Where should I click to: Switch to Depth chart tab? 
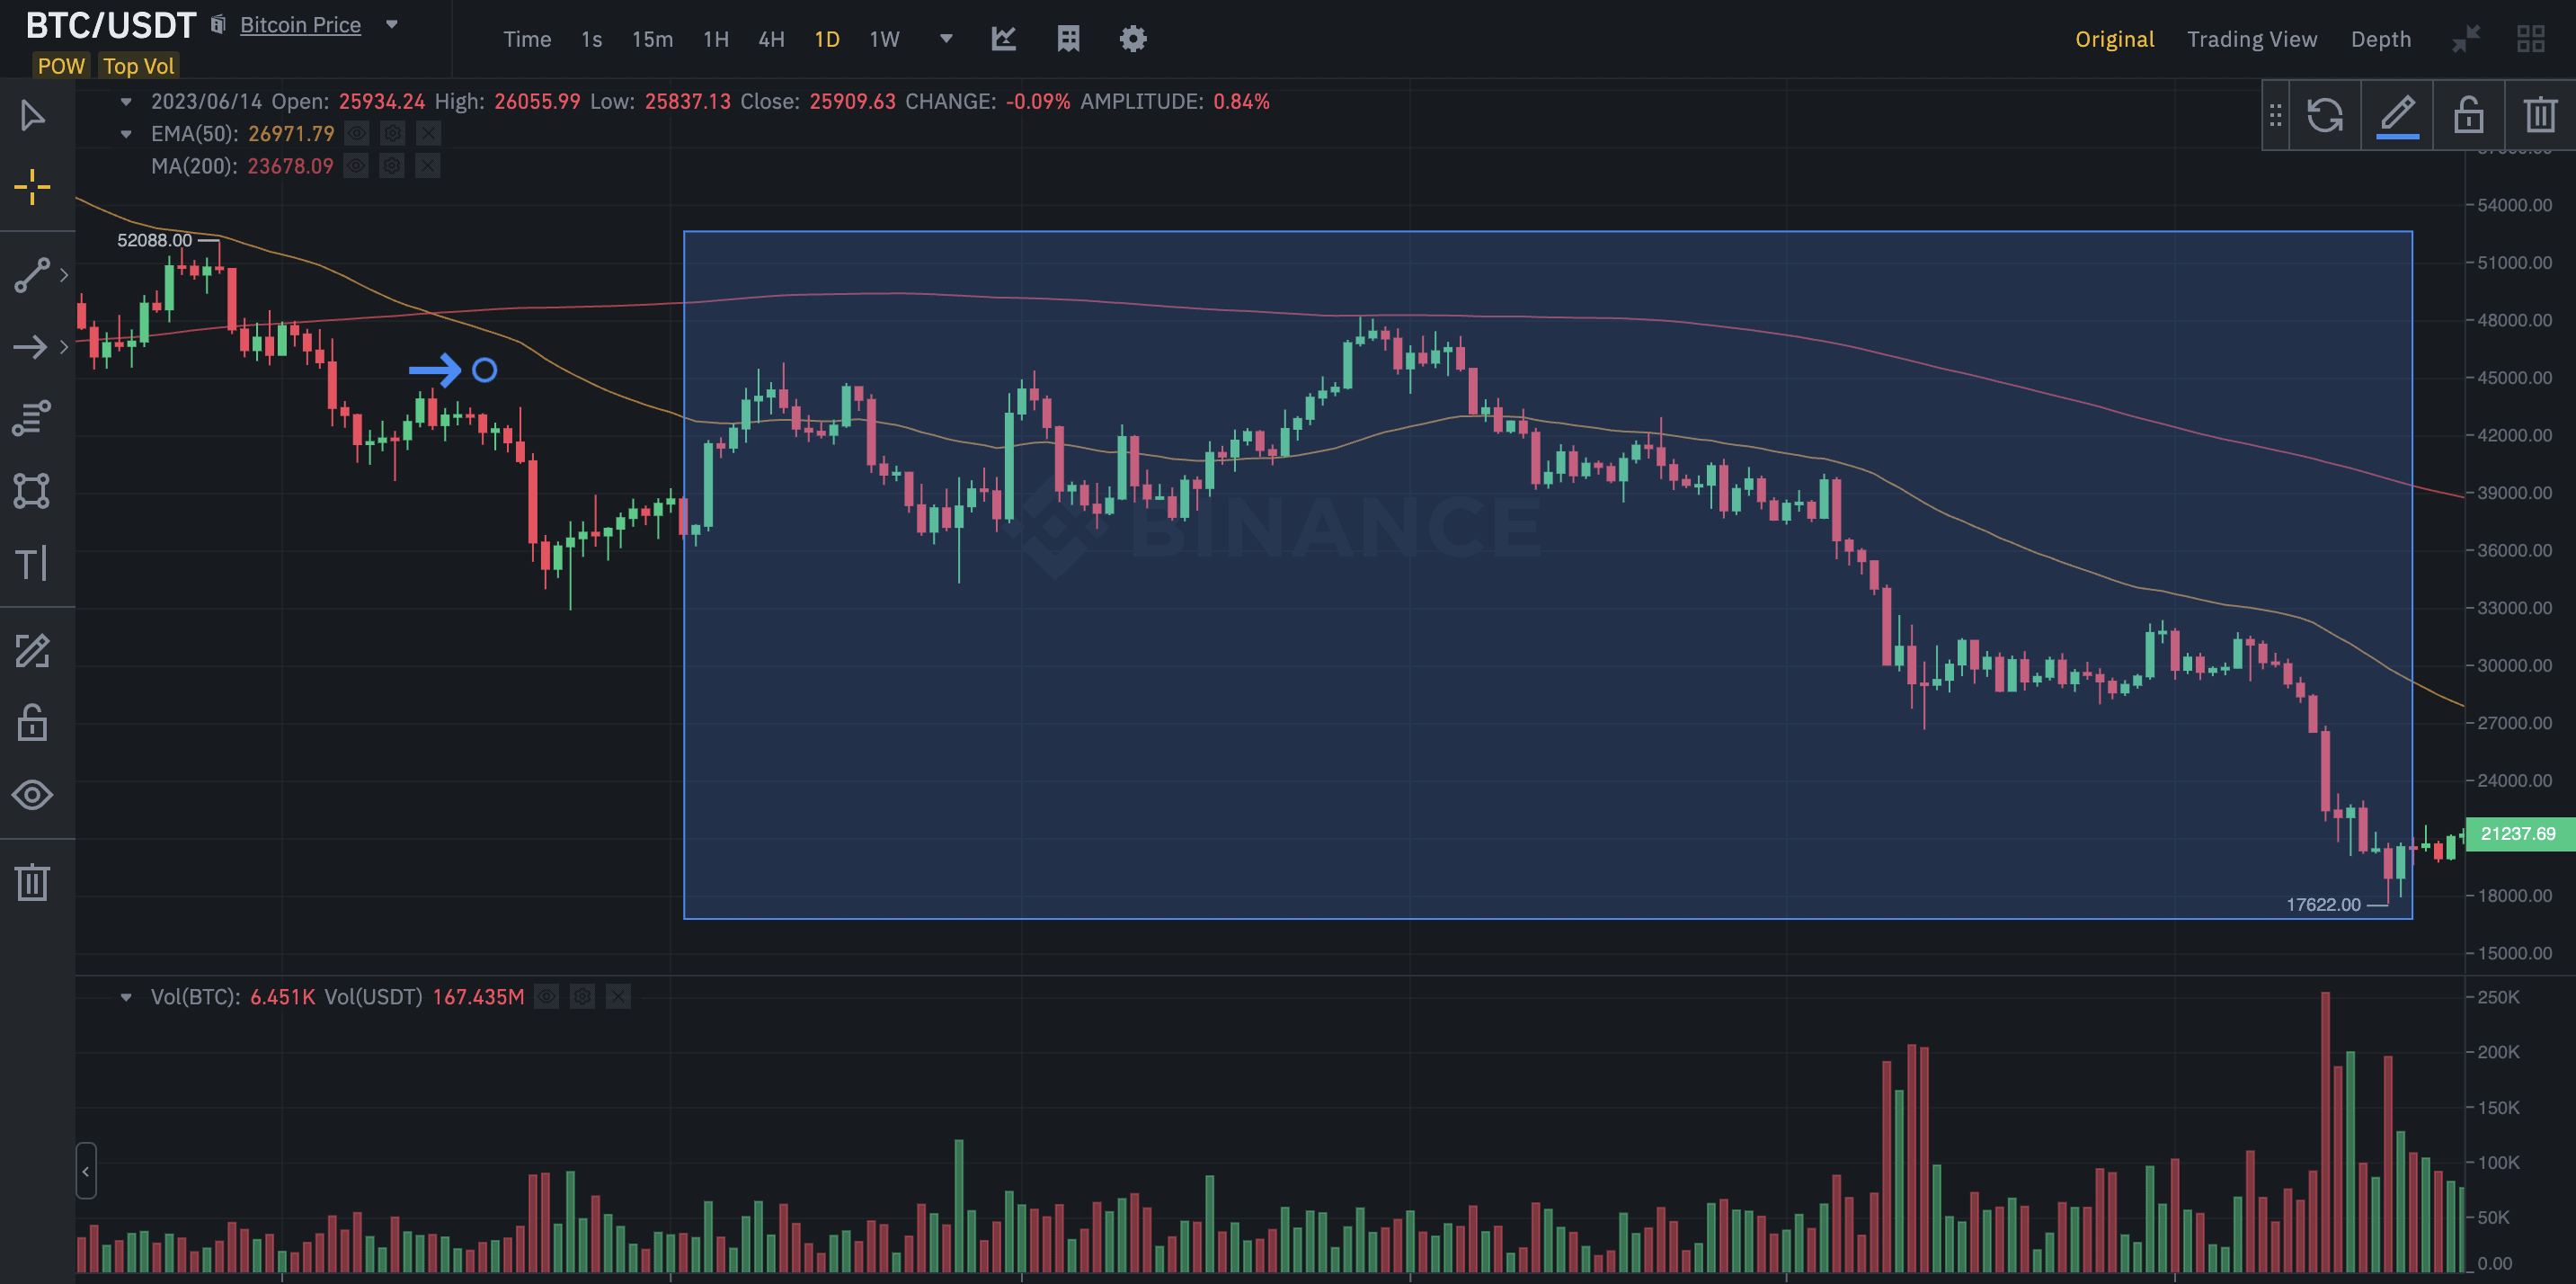[x=2380, y=39]
